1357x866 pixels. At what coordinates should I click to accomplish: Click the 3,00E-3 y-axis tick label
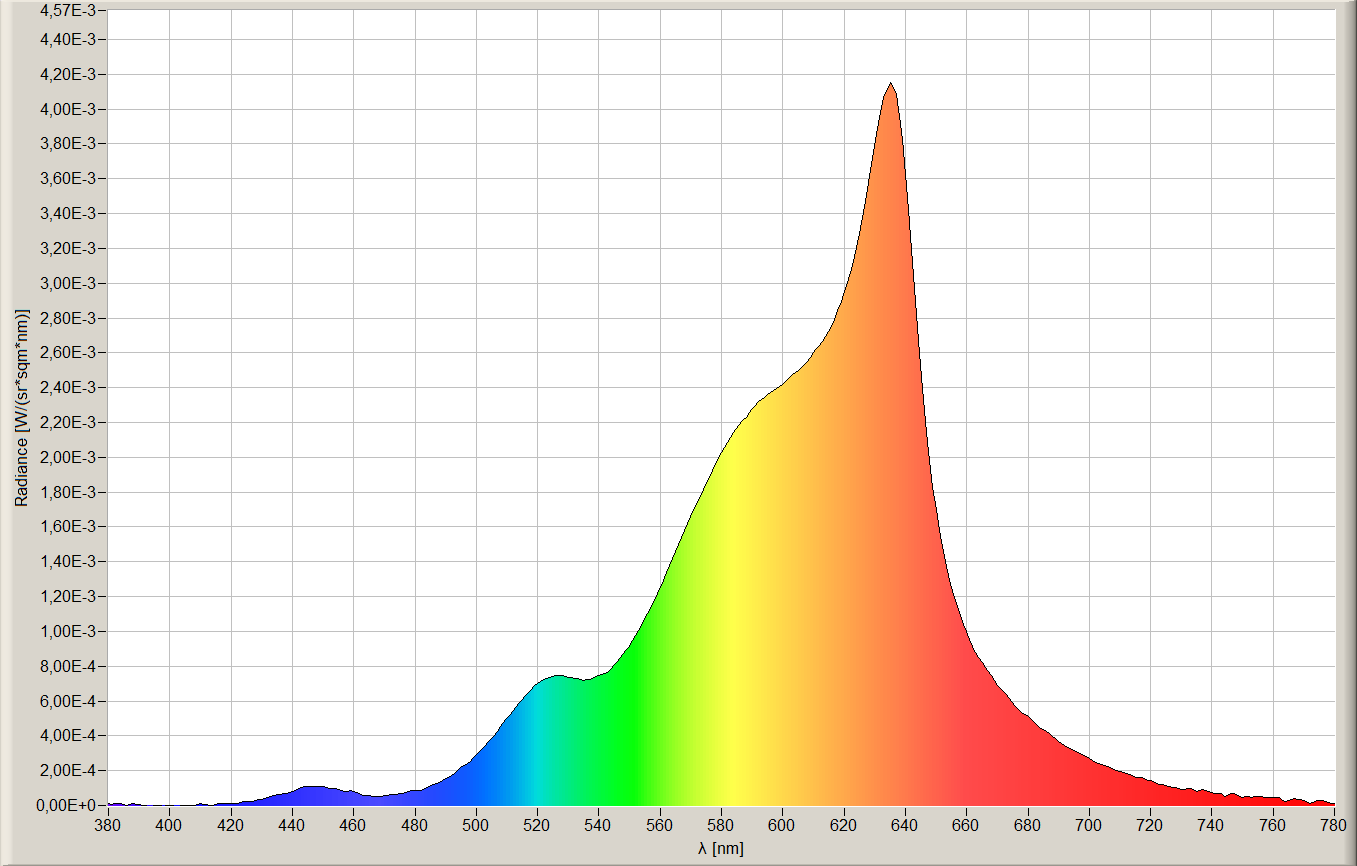pyautogui.click(x=68, y=283)
